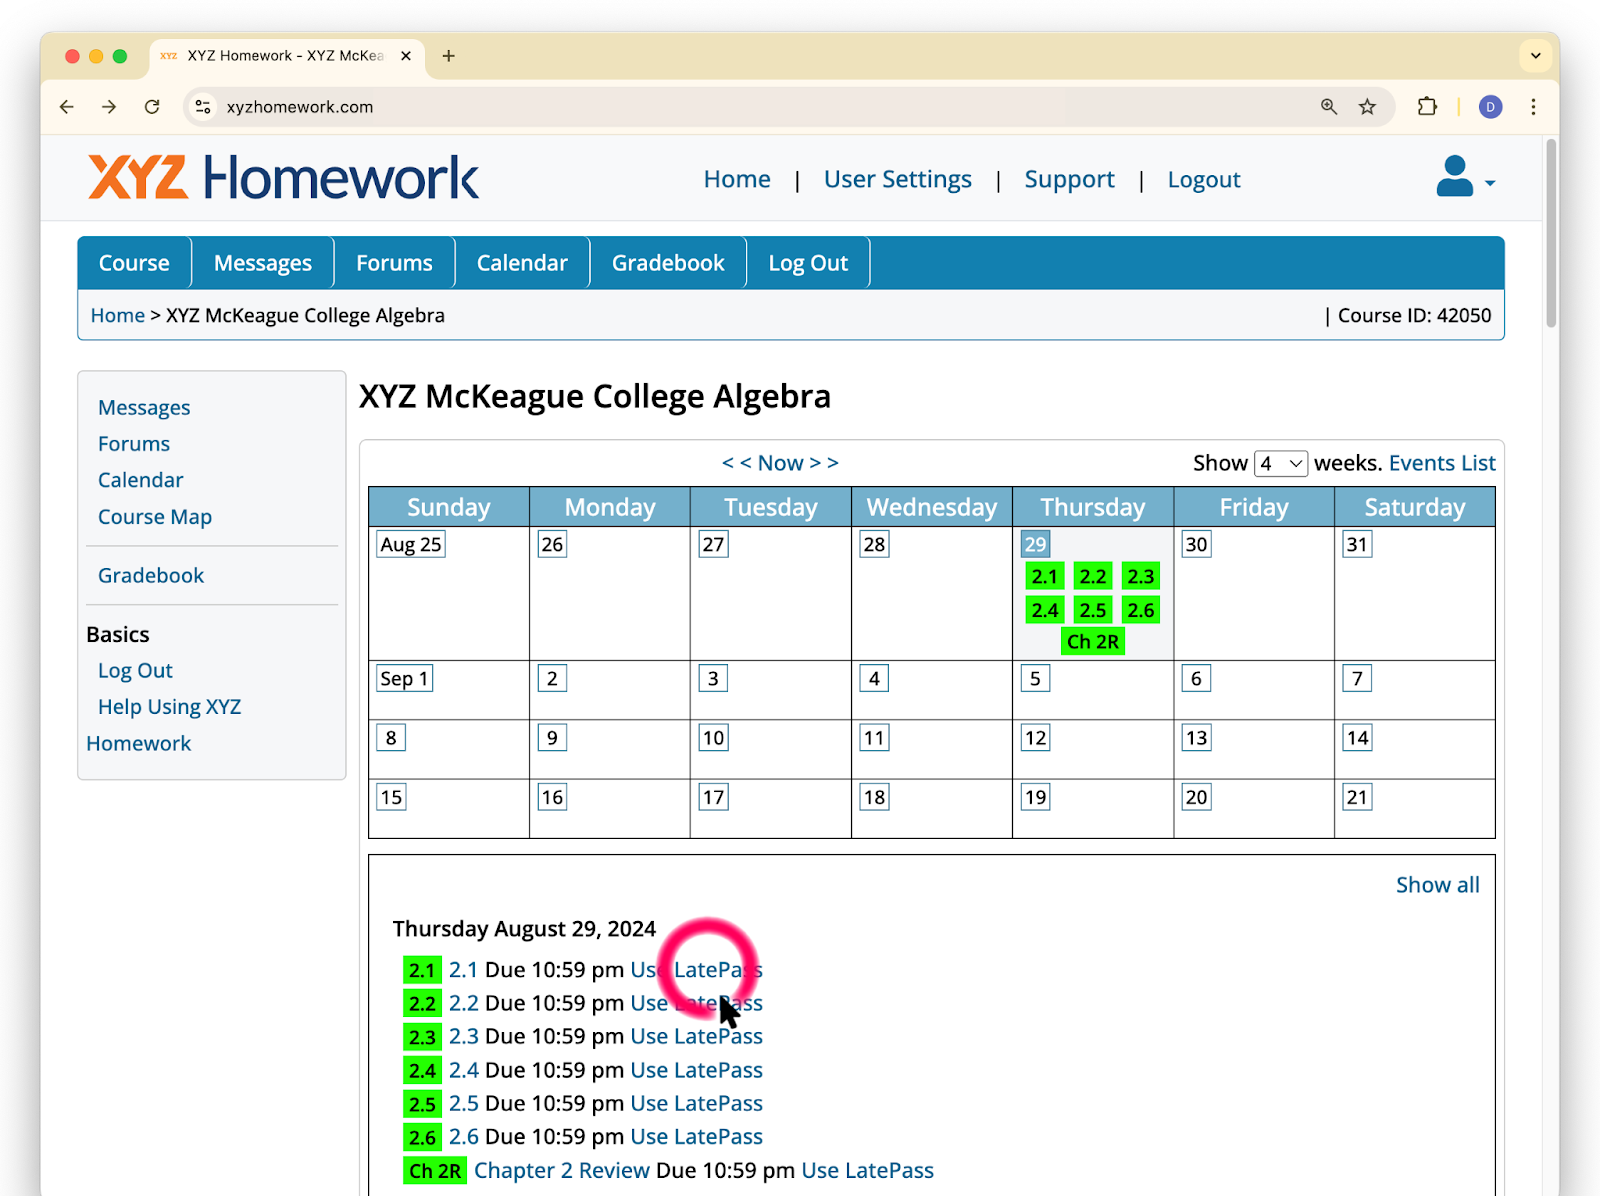Screen dimensions: 1600x1196
Task: Use LatePass for Chapter 2 Review
Action: [x=868, y=1171]
